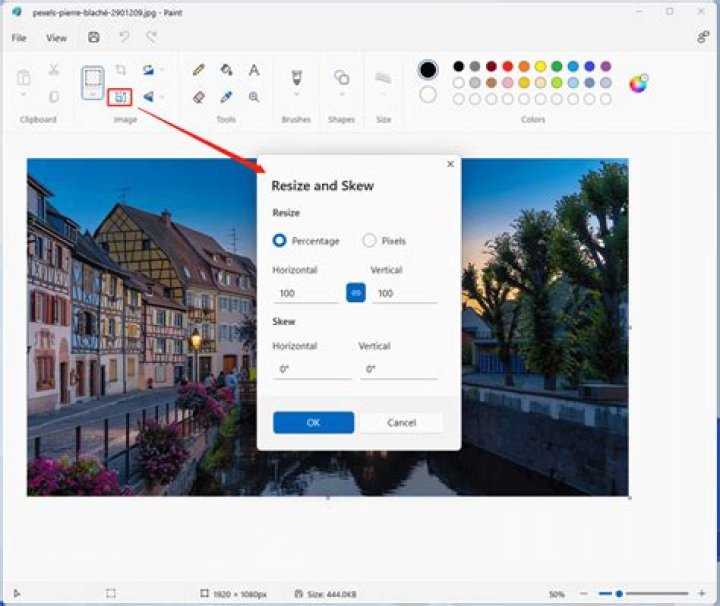Pick the orange color swatch
The height and width of the screenshot is (606, 720).
[524, 67]
